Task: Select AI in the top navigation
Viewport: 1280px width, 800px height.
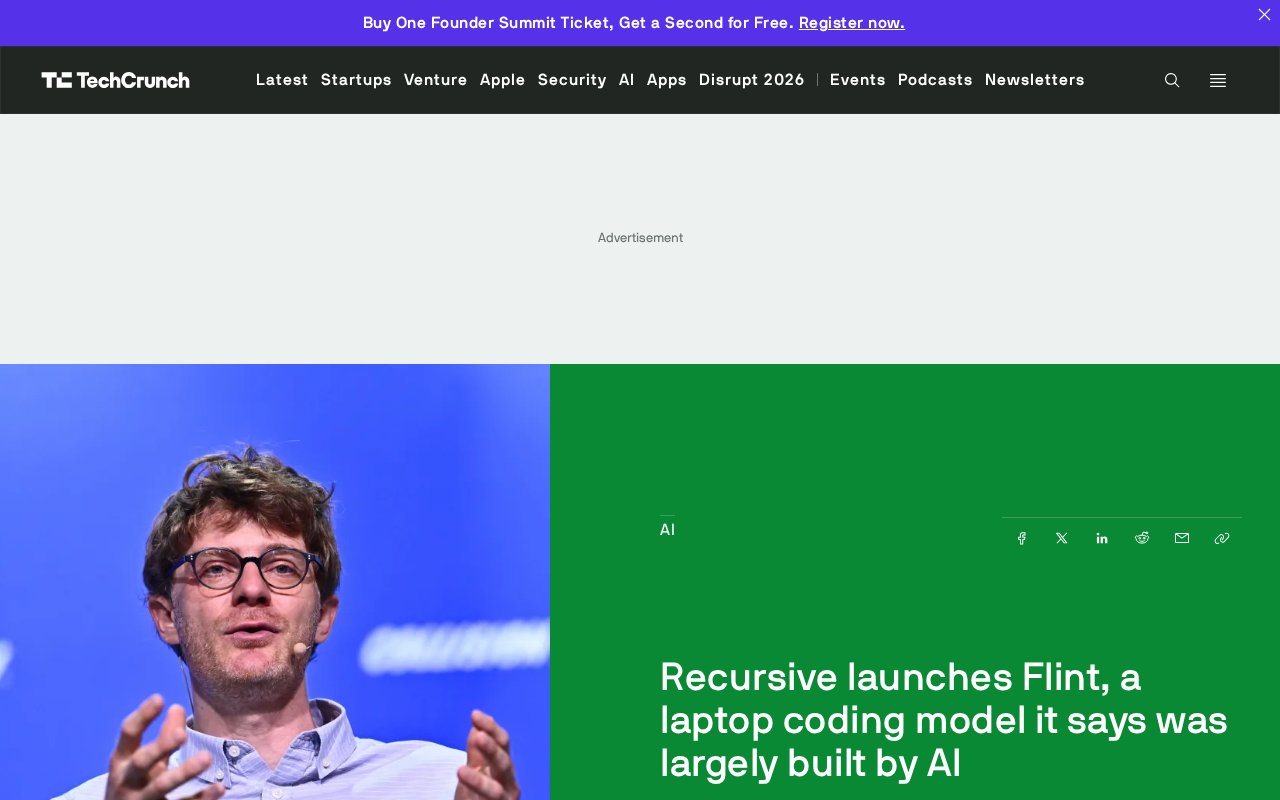Action: 627,80
